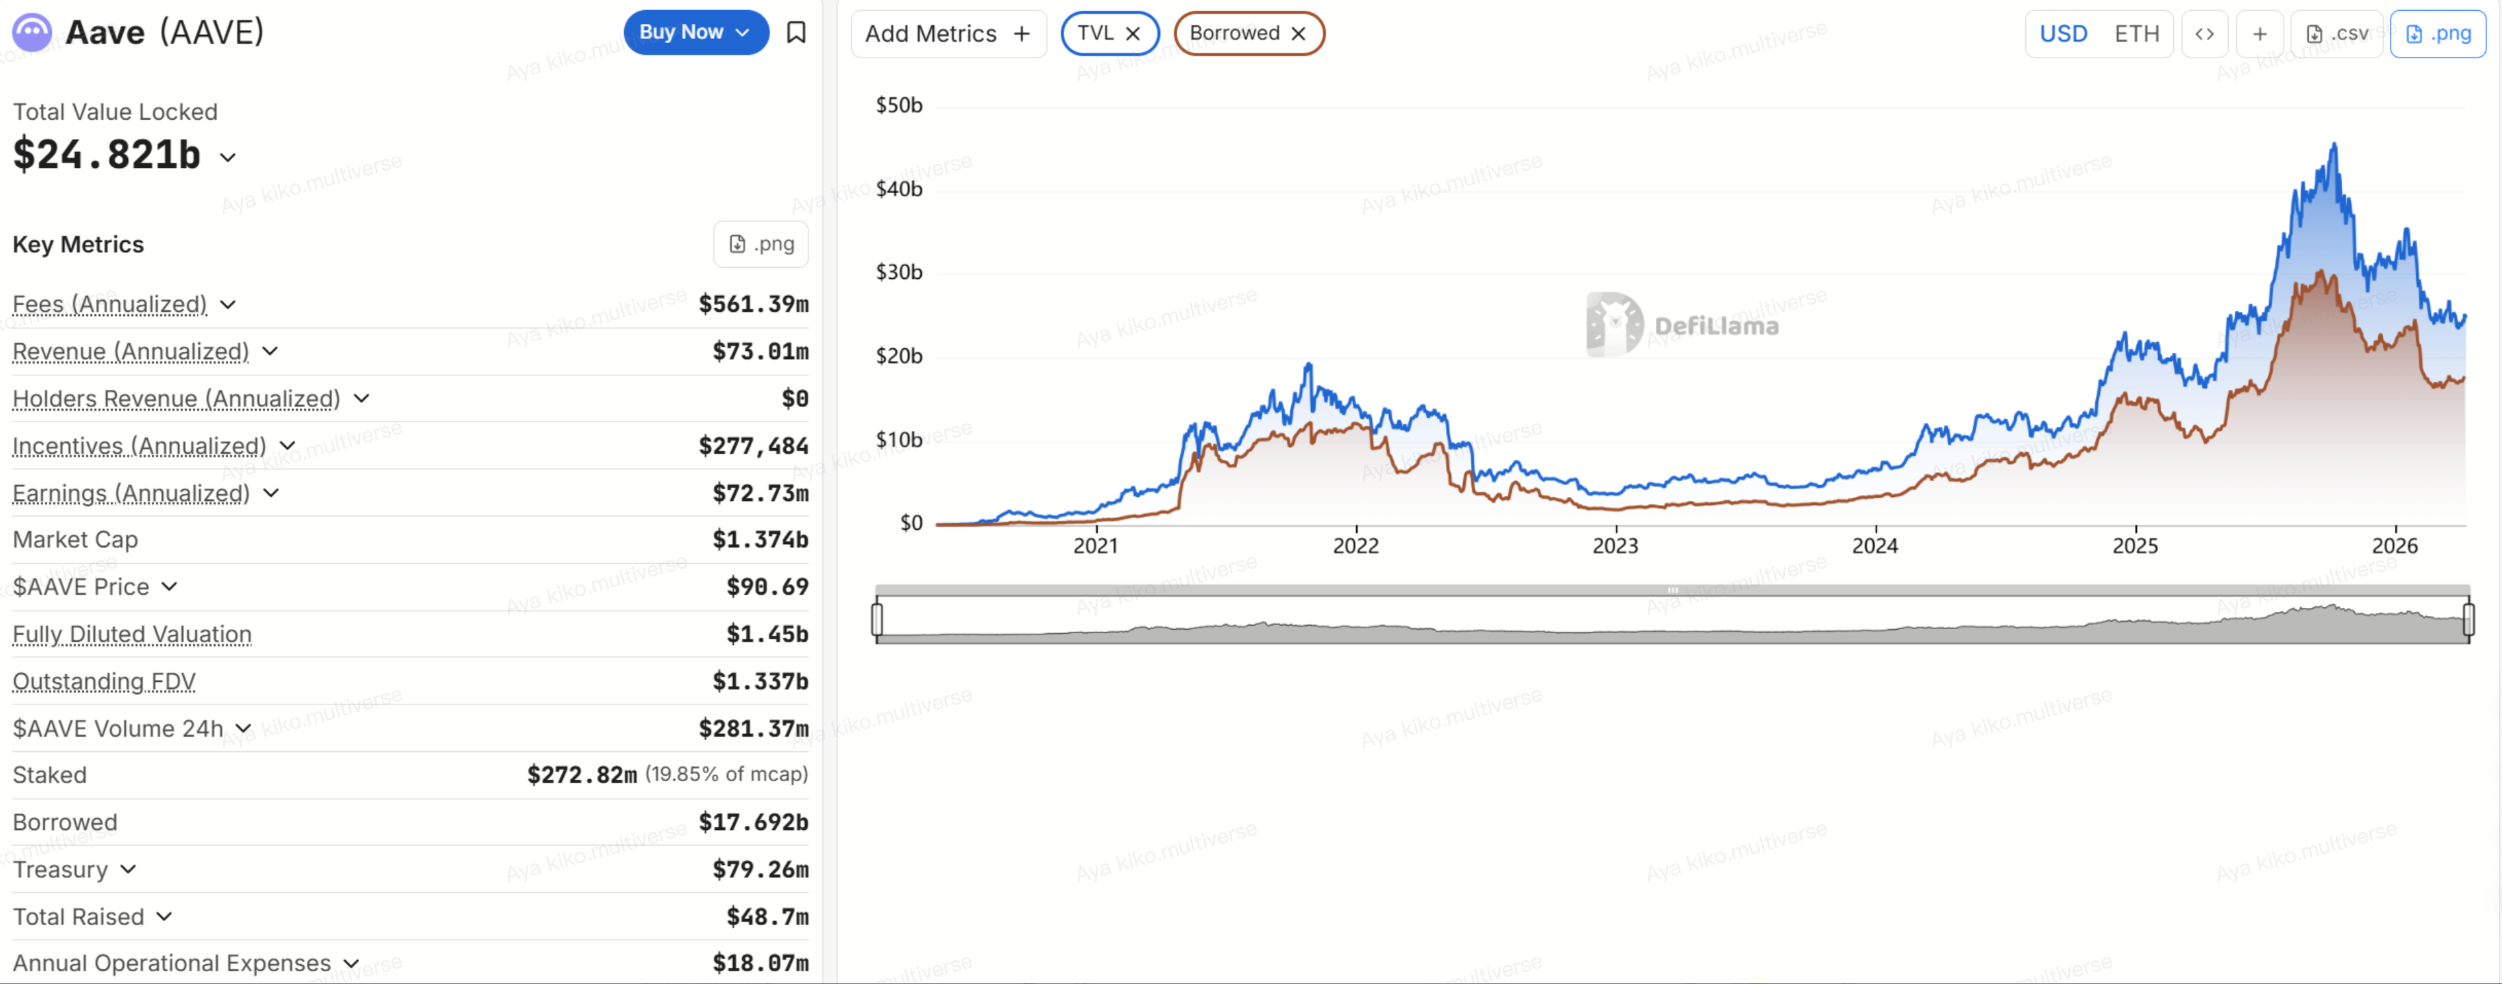Switch chart denomination to ETH

point(2136,34)
